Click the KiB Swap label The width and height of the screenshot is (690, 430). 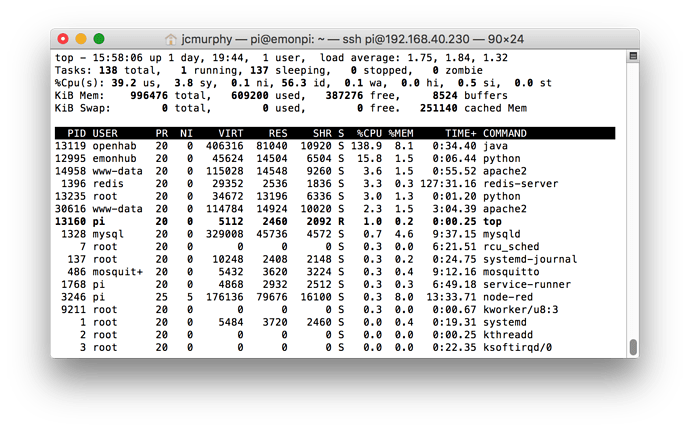(x=83, y=108)
